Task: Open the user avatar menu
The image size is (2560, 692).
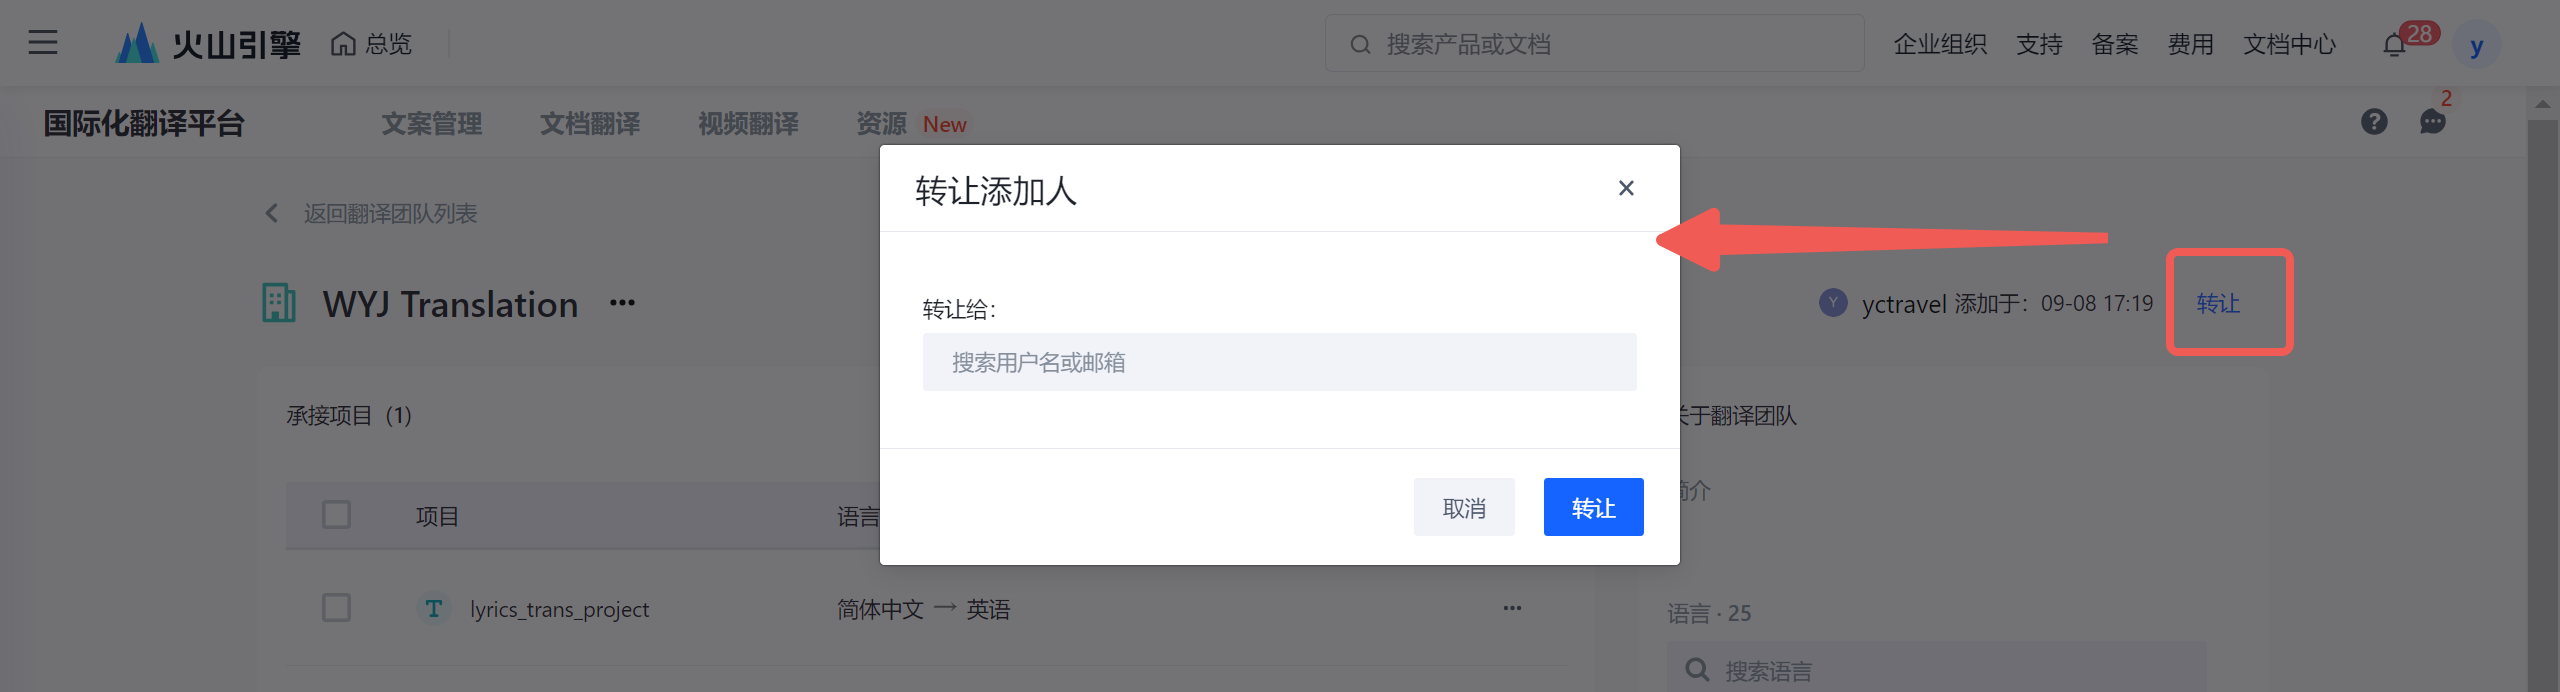Action: point(2476,46)
